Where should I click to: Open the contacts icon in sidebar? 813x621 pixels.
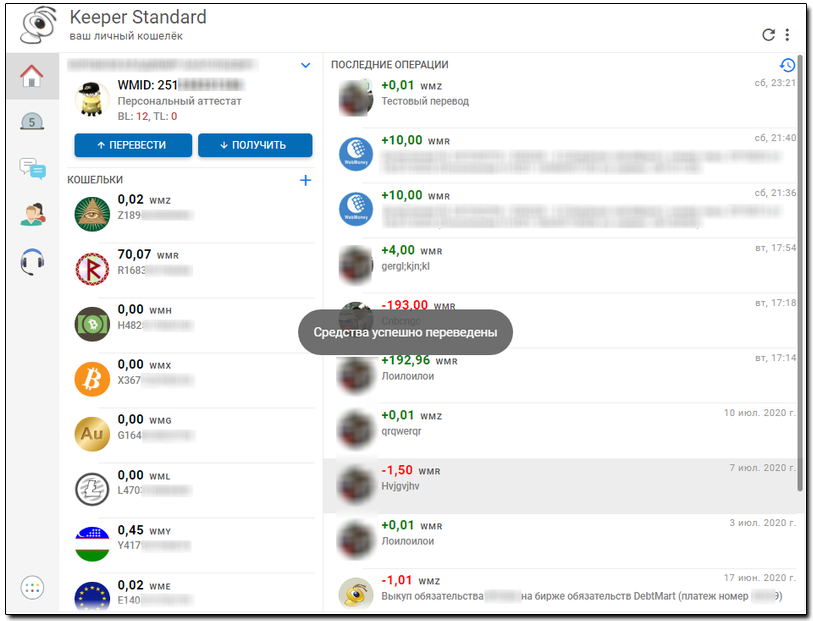[32, 214]
